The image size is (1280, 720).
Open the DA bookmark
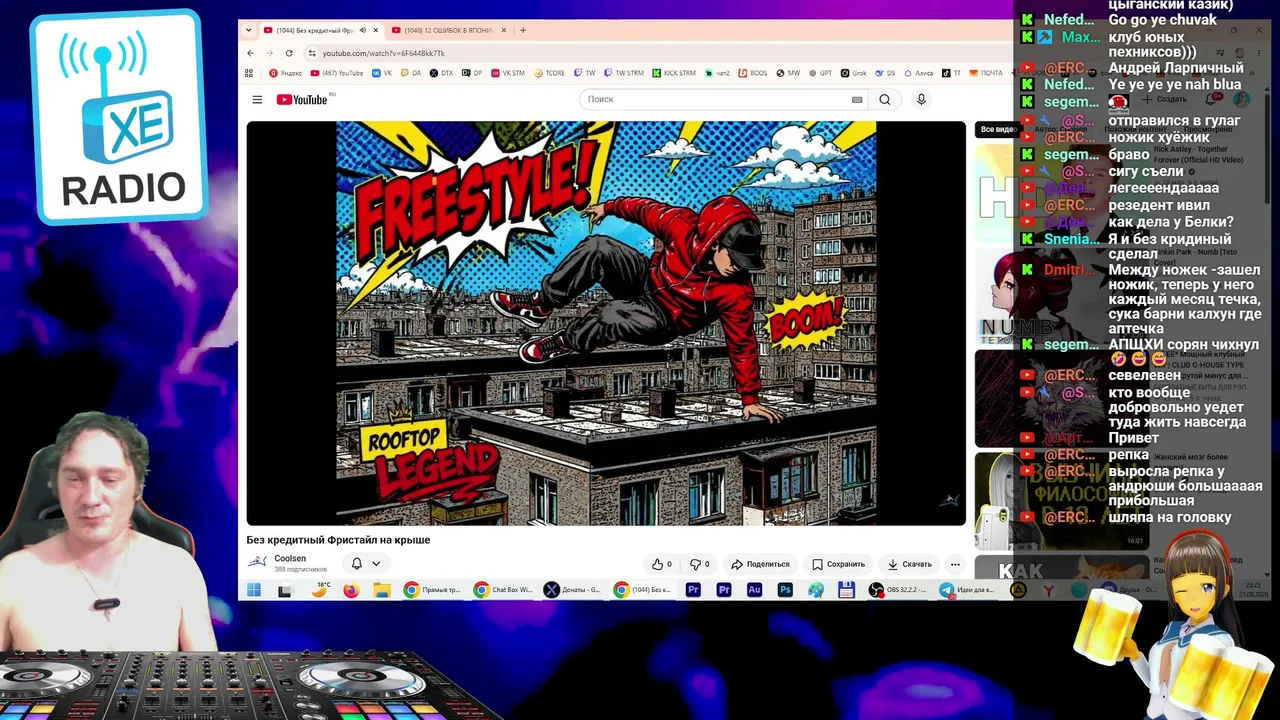pyautogui.click(x=411, y=73)
